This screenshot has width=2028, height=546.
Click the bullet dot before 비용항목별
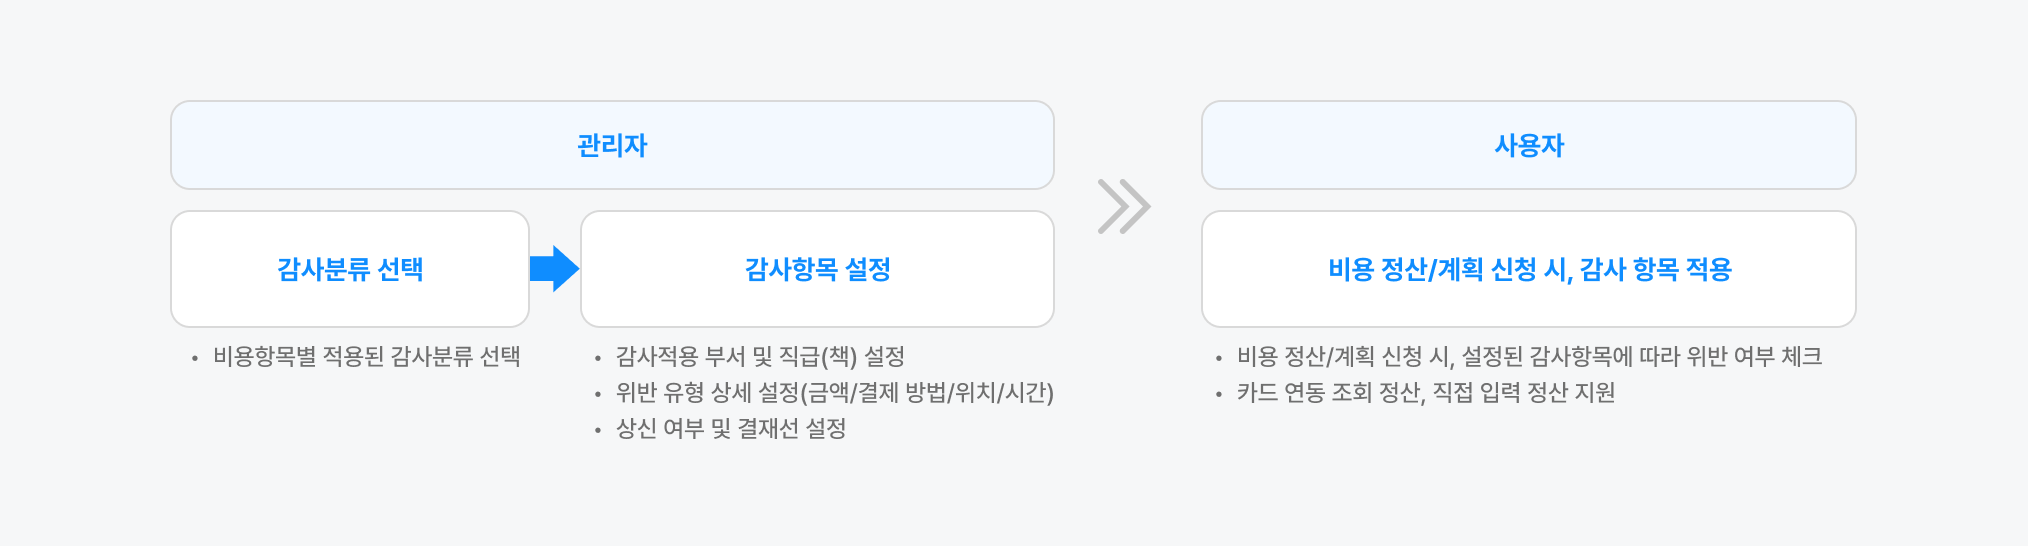tap(195, 359)
